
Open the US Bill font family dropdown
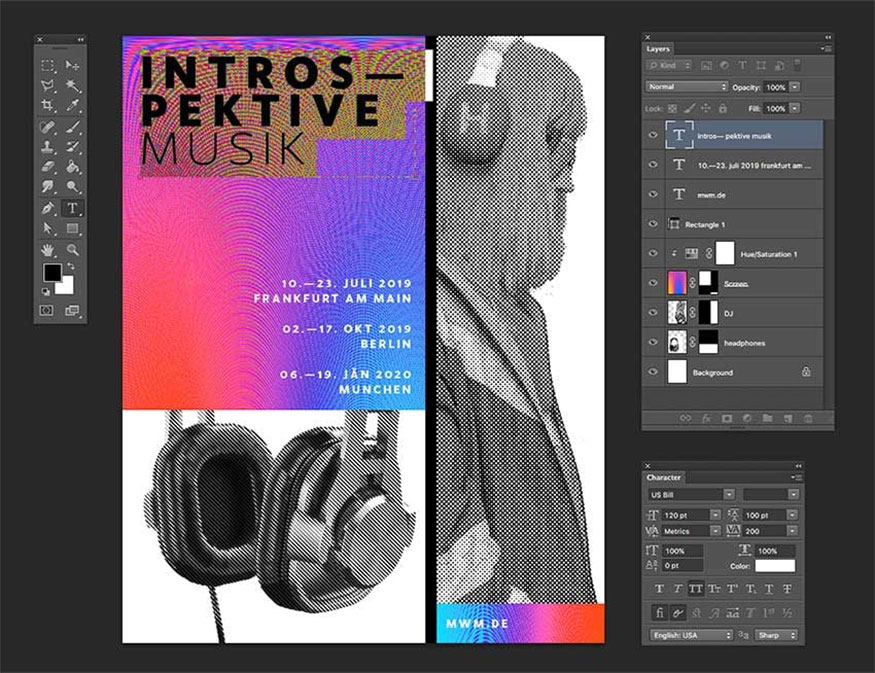[691, 494]
